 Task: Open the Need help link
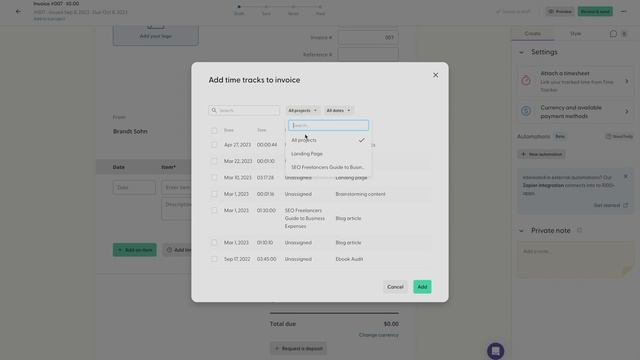click(x=619, y=136)
